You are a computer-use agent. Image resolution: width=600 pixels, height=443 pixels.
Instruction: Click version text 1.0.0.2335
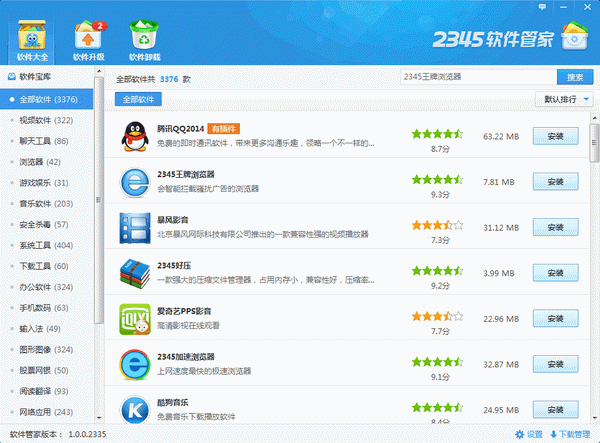[x=87, y=434]
